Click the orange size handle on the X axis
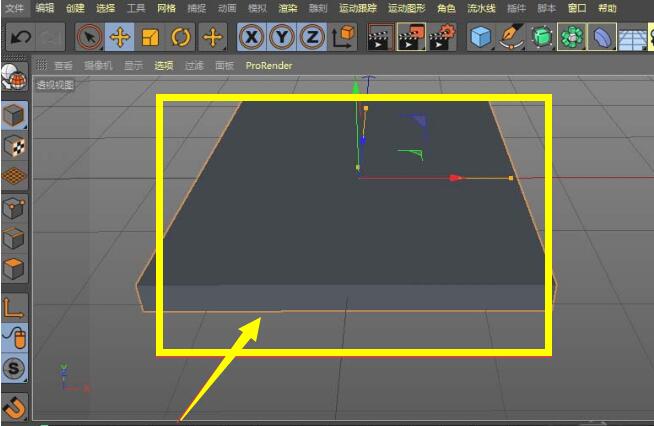 tap(511, 178)
